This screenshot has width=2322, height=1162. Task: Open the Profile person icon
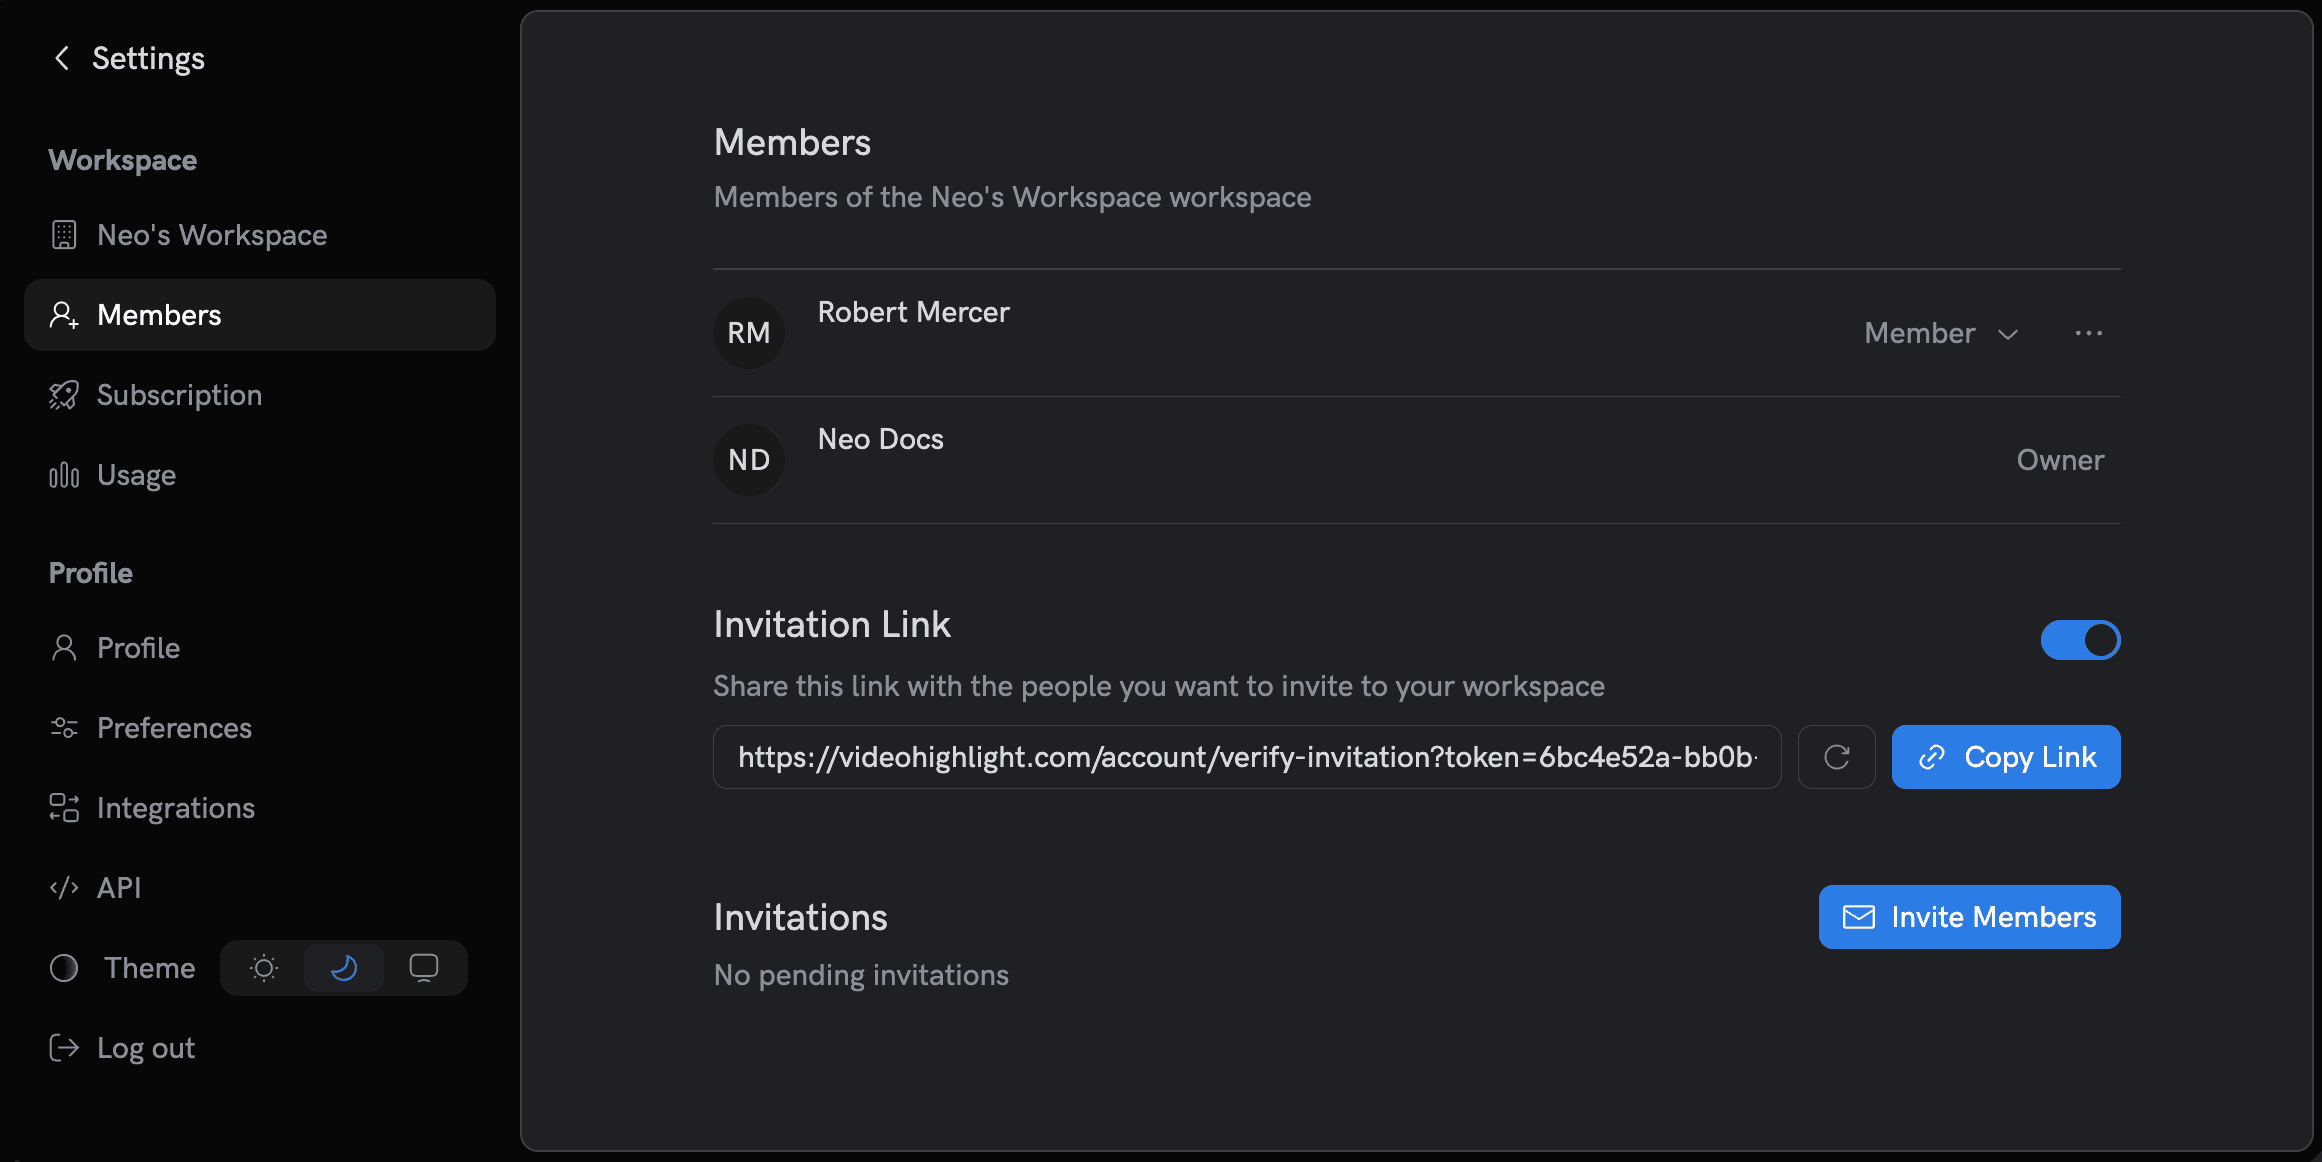[x=64, y=647]
